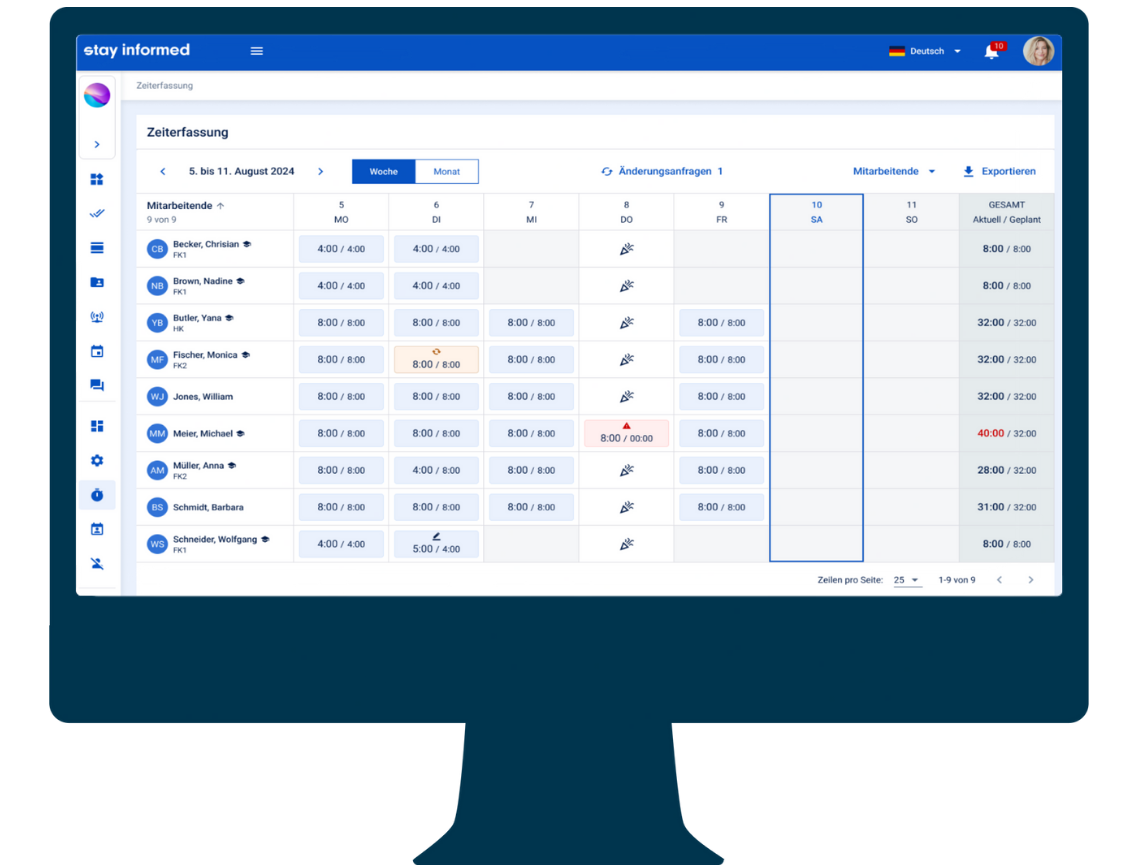Expand the Mitarbeitende filter dropdown

coord(894,172)
